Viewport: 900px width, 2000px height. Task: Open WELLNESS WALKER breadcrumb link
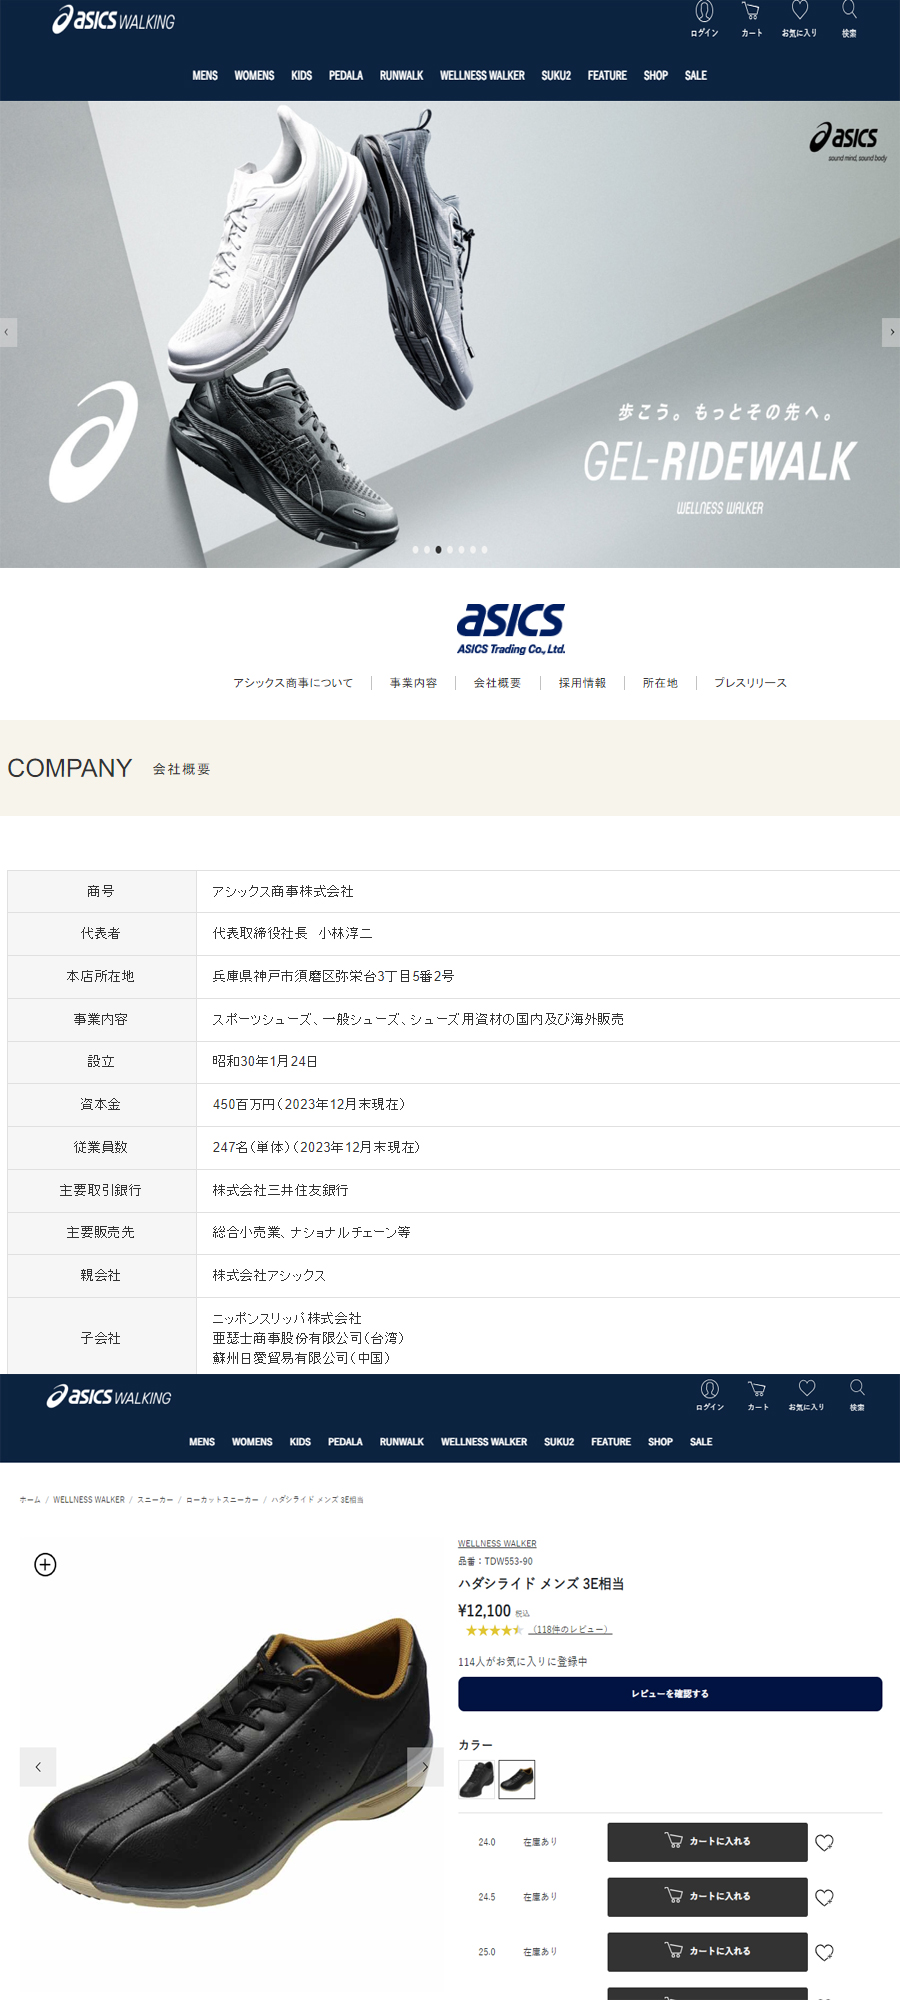89,1500
